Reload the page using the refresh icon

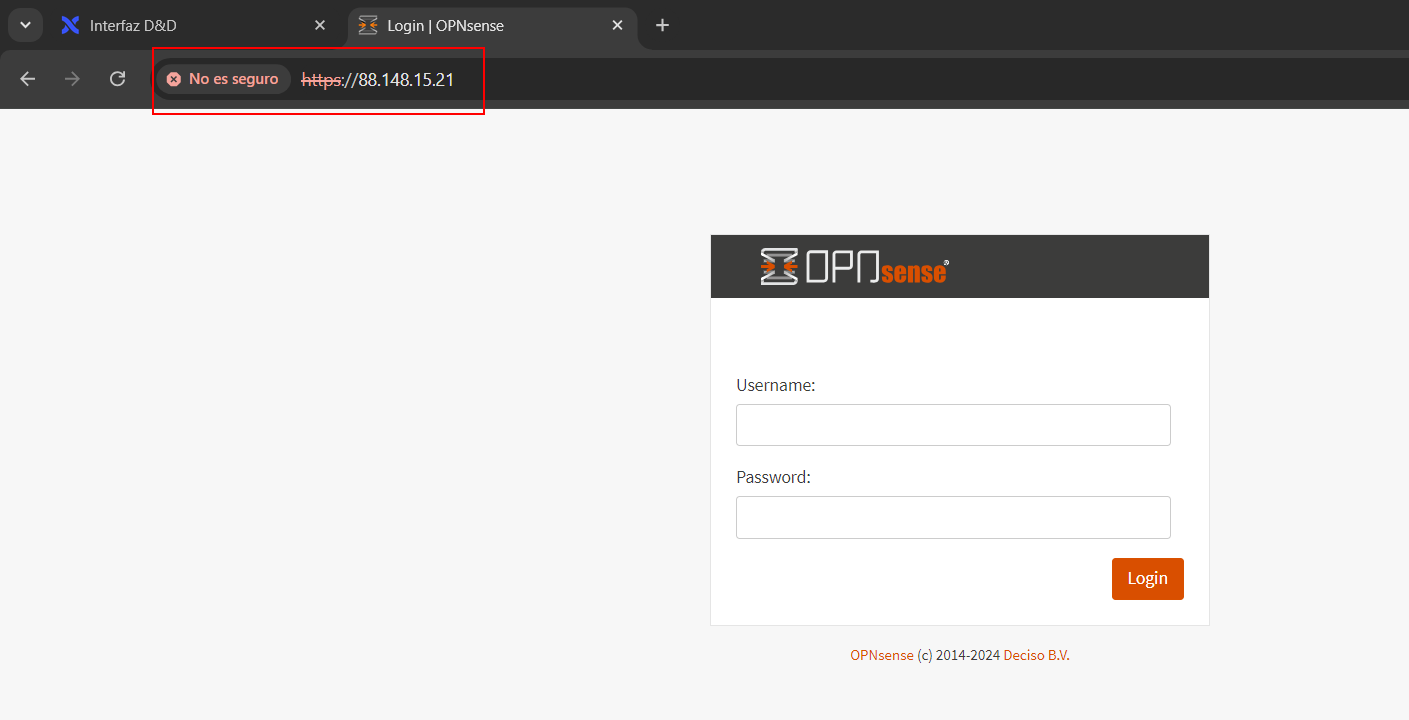click(x=118, y=79)
